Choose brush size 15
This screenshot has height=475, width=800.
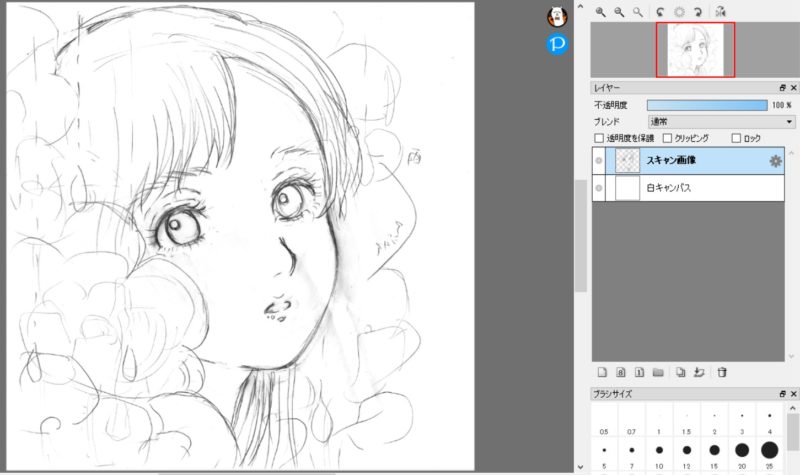click(x=714, y=456)
